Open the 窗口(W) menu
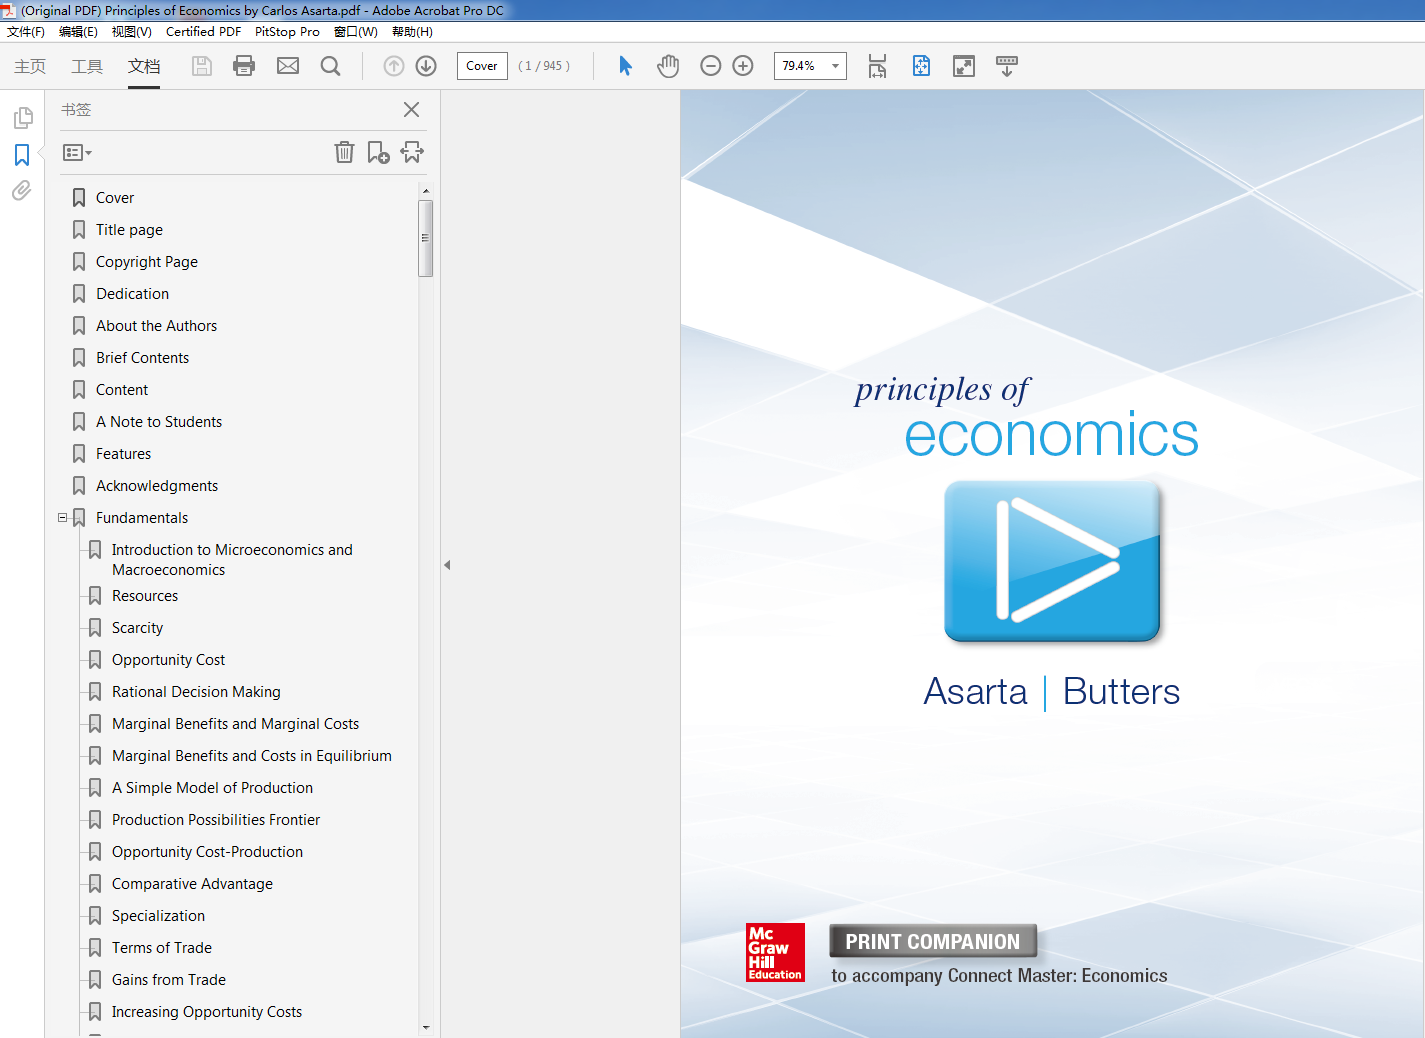The width and height of the screenshot is (1425, 1038). [356, 32]
